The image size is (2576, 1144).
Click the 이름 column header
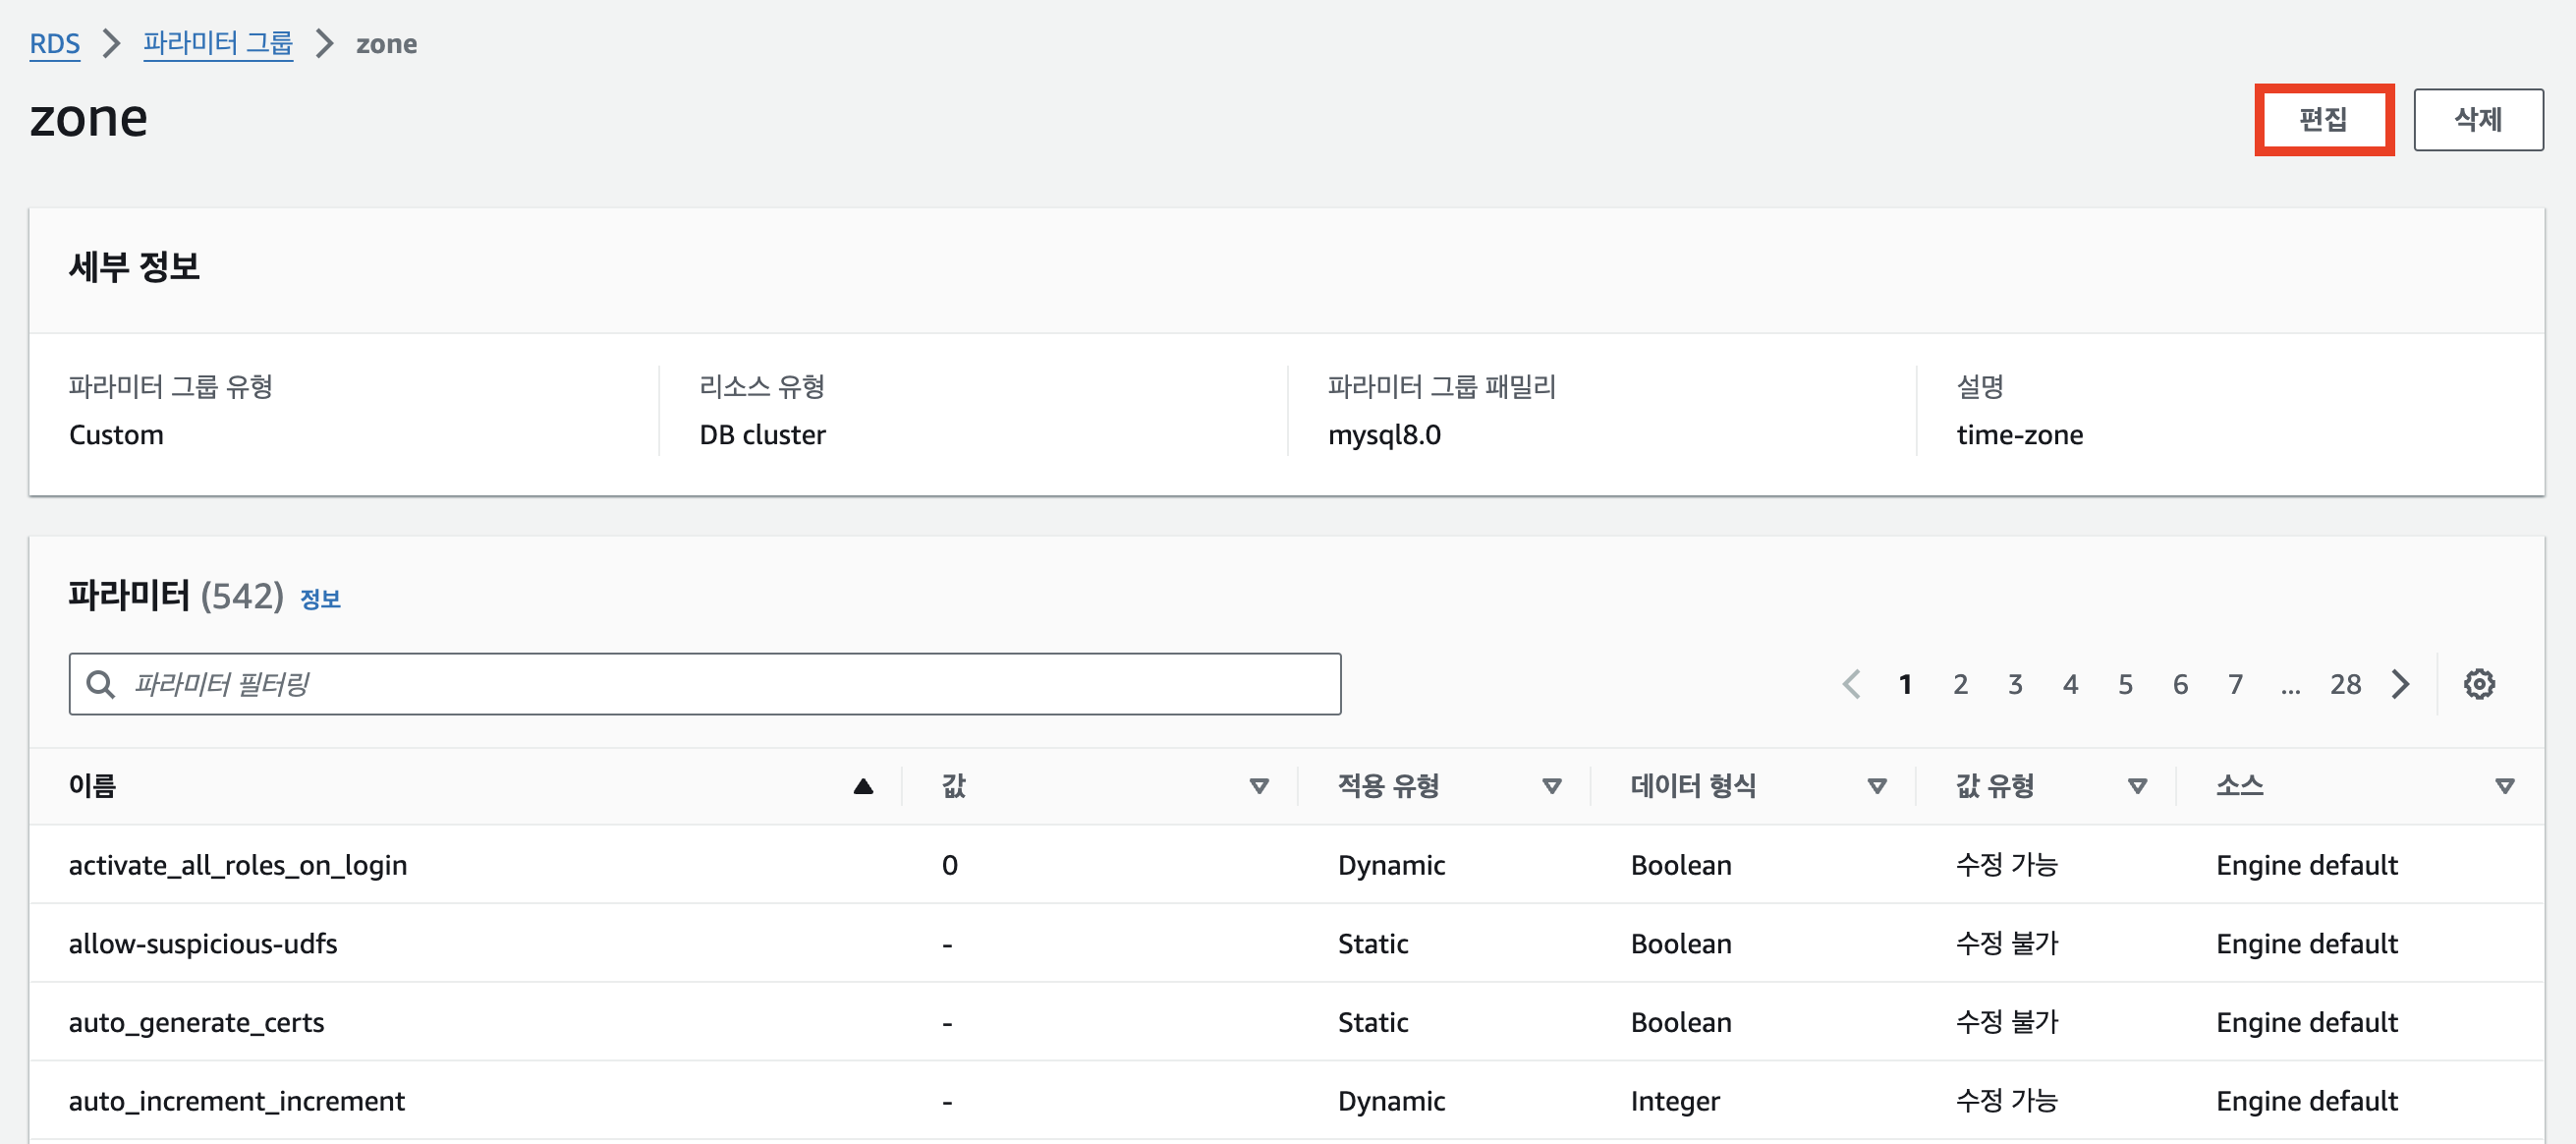92,786
